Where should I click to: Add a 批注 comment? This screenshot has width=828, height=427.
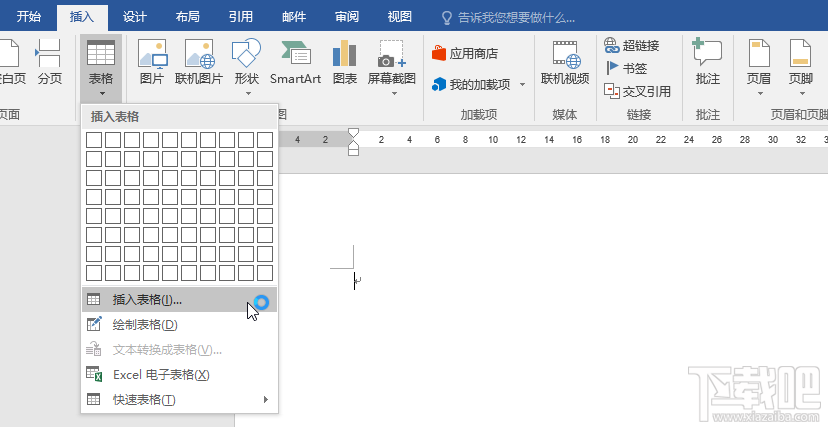(x=708, y=62)
